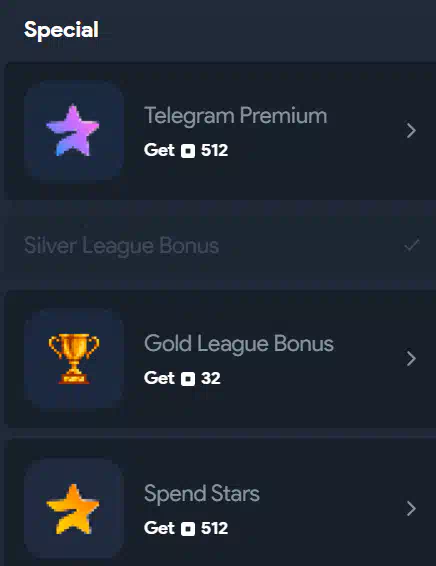Tap Get 32 reward text

[182, 378]
